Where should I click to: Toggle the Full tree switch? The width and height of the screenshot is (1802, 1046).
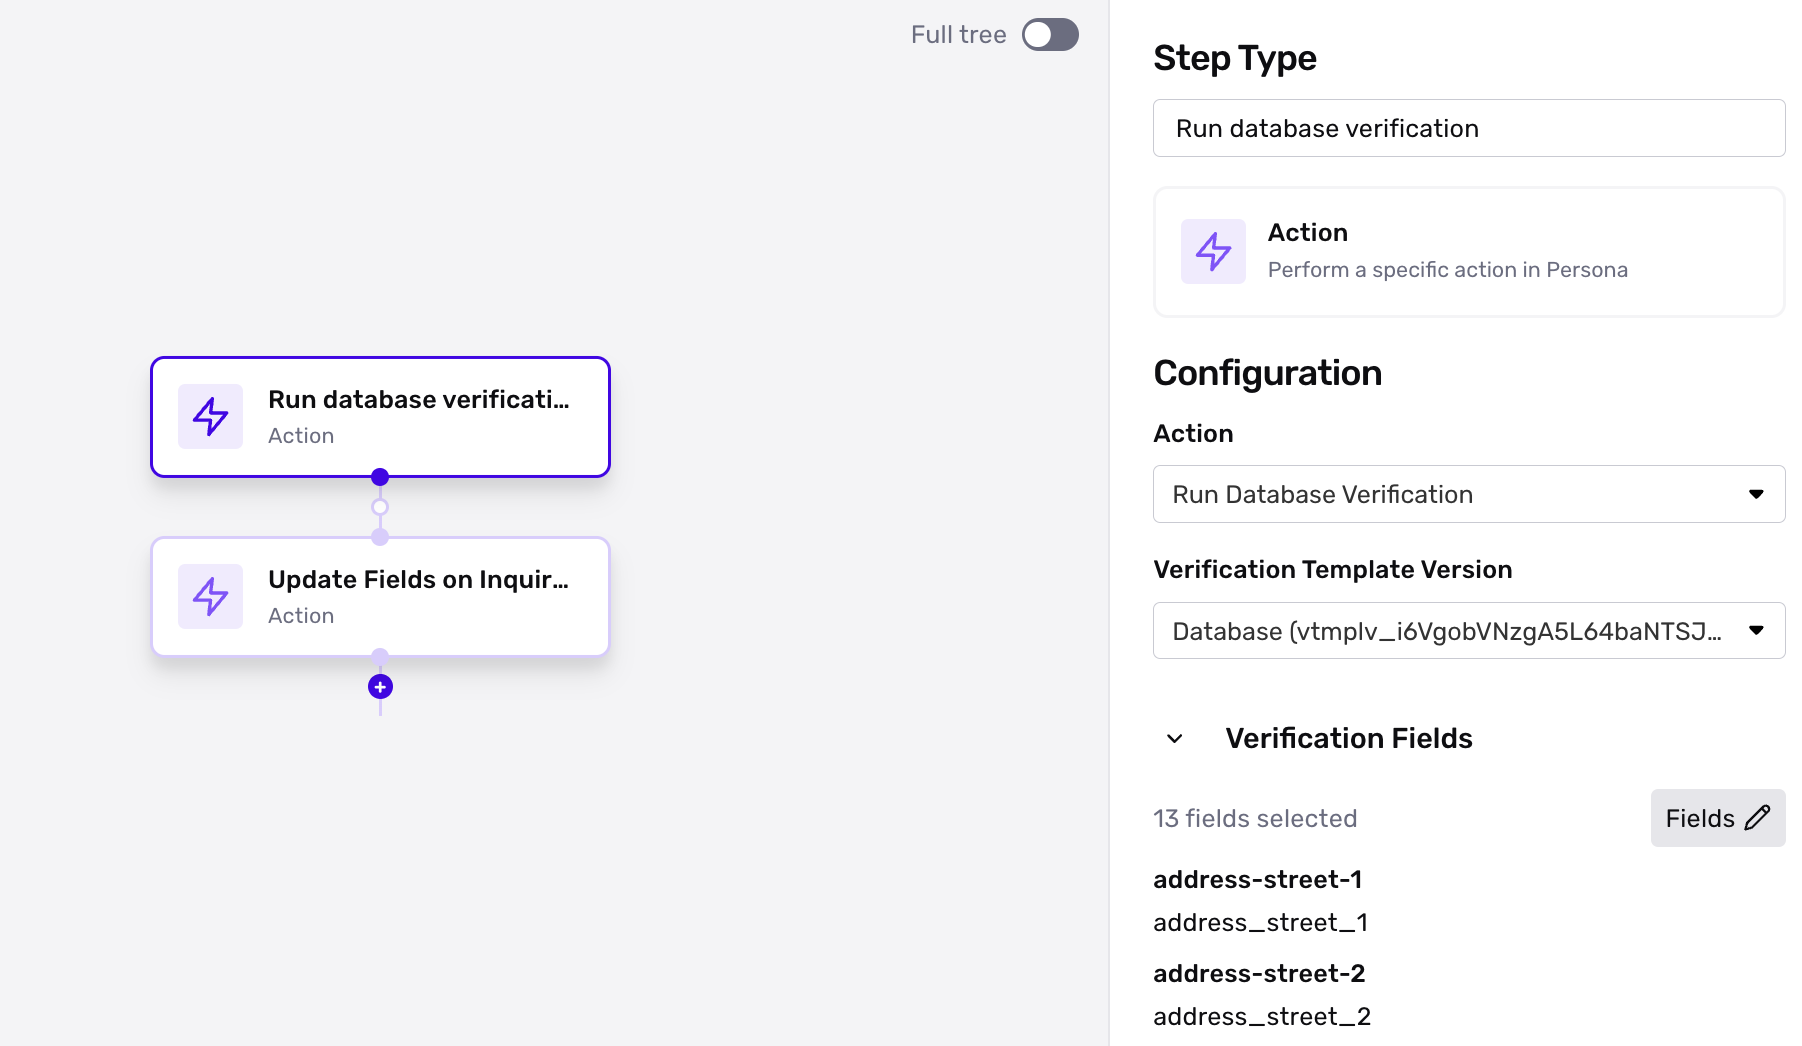[x=1050, y=35]
